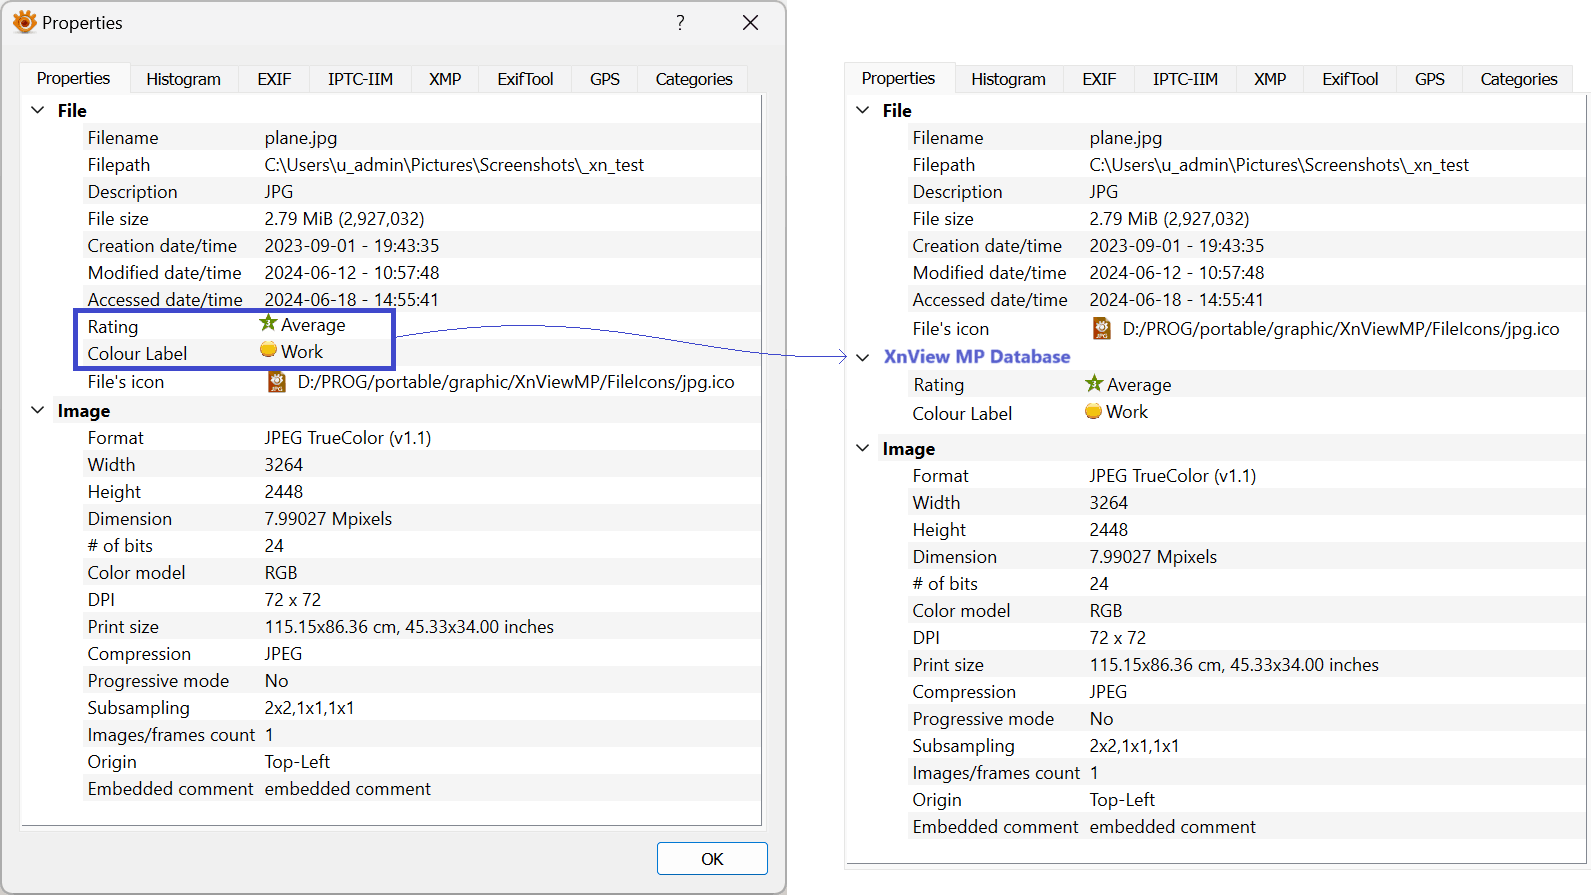Collapse the Image section in right panel

click(863, 448)
